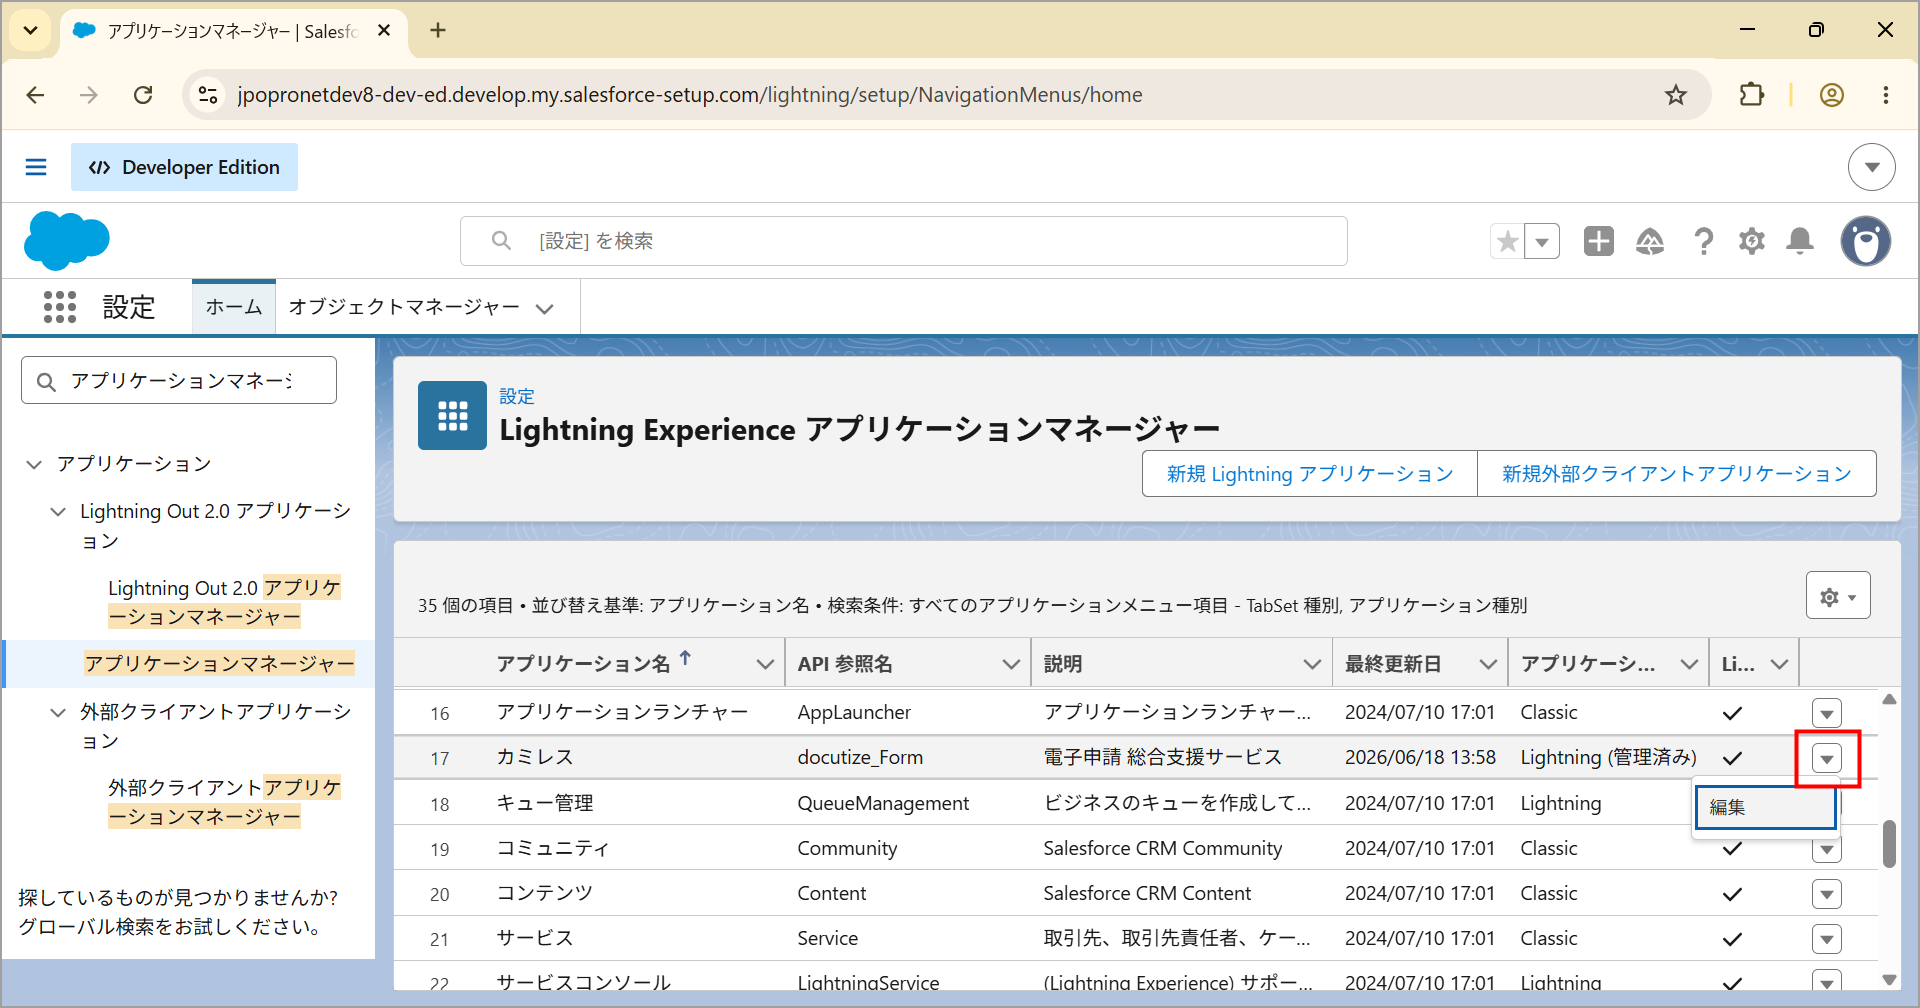Click the Salesforce cloud logo
The width and height of the screenshot is (1920, 1008).
click(66, 241)
